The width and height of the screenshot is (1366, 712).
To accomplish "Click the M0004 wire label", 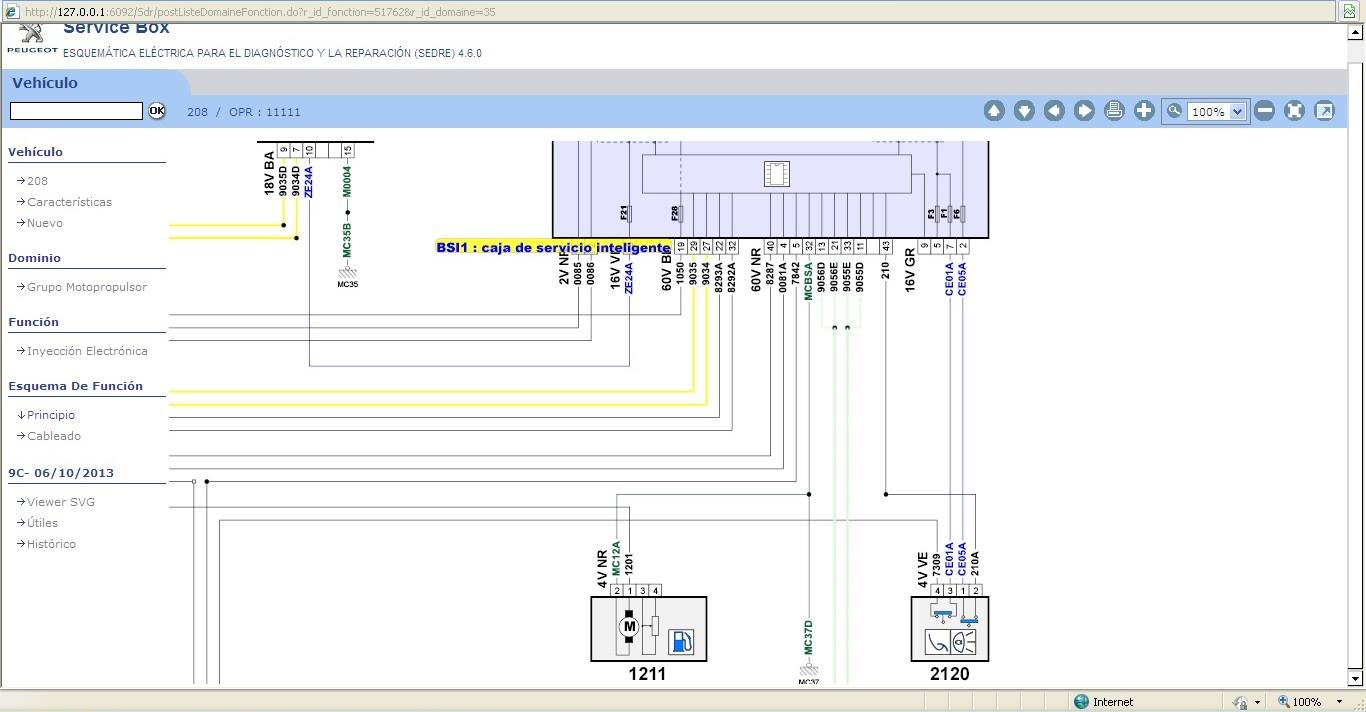I will [x=348, y=183].
